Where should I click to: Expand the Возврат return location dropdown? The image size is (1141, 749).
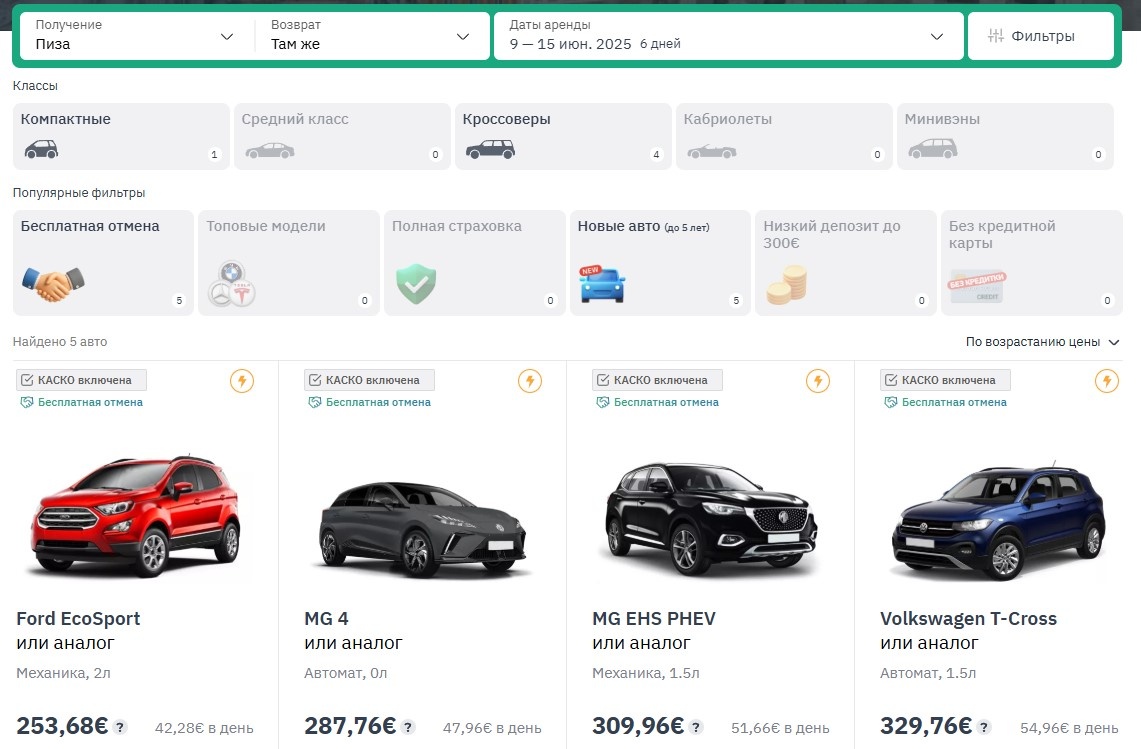pyautogui.click(x=370, y=36)
